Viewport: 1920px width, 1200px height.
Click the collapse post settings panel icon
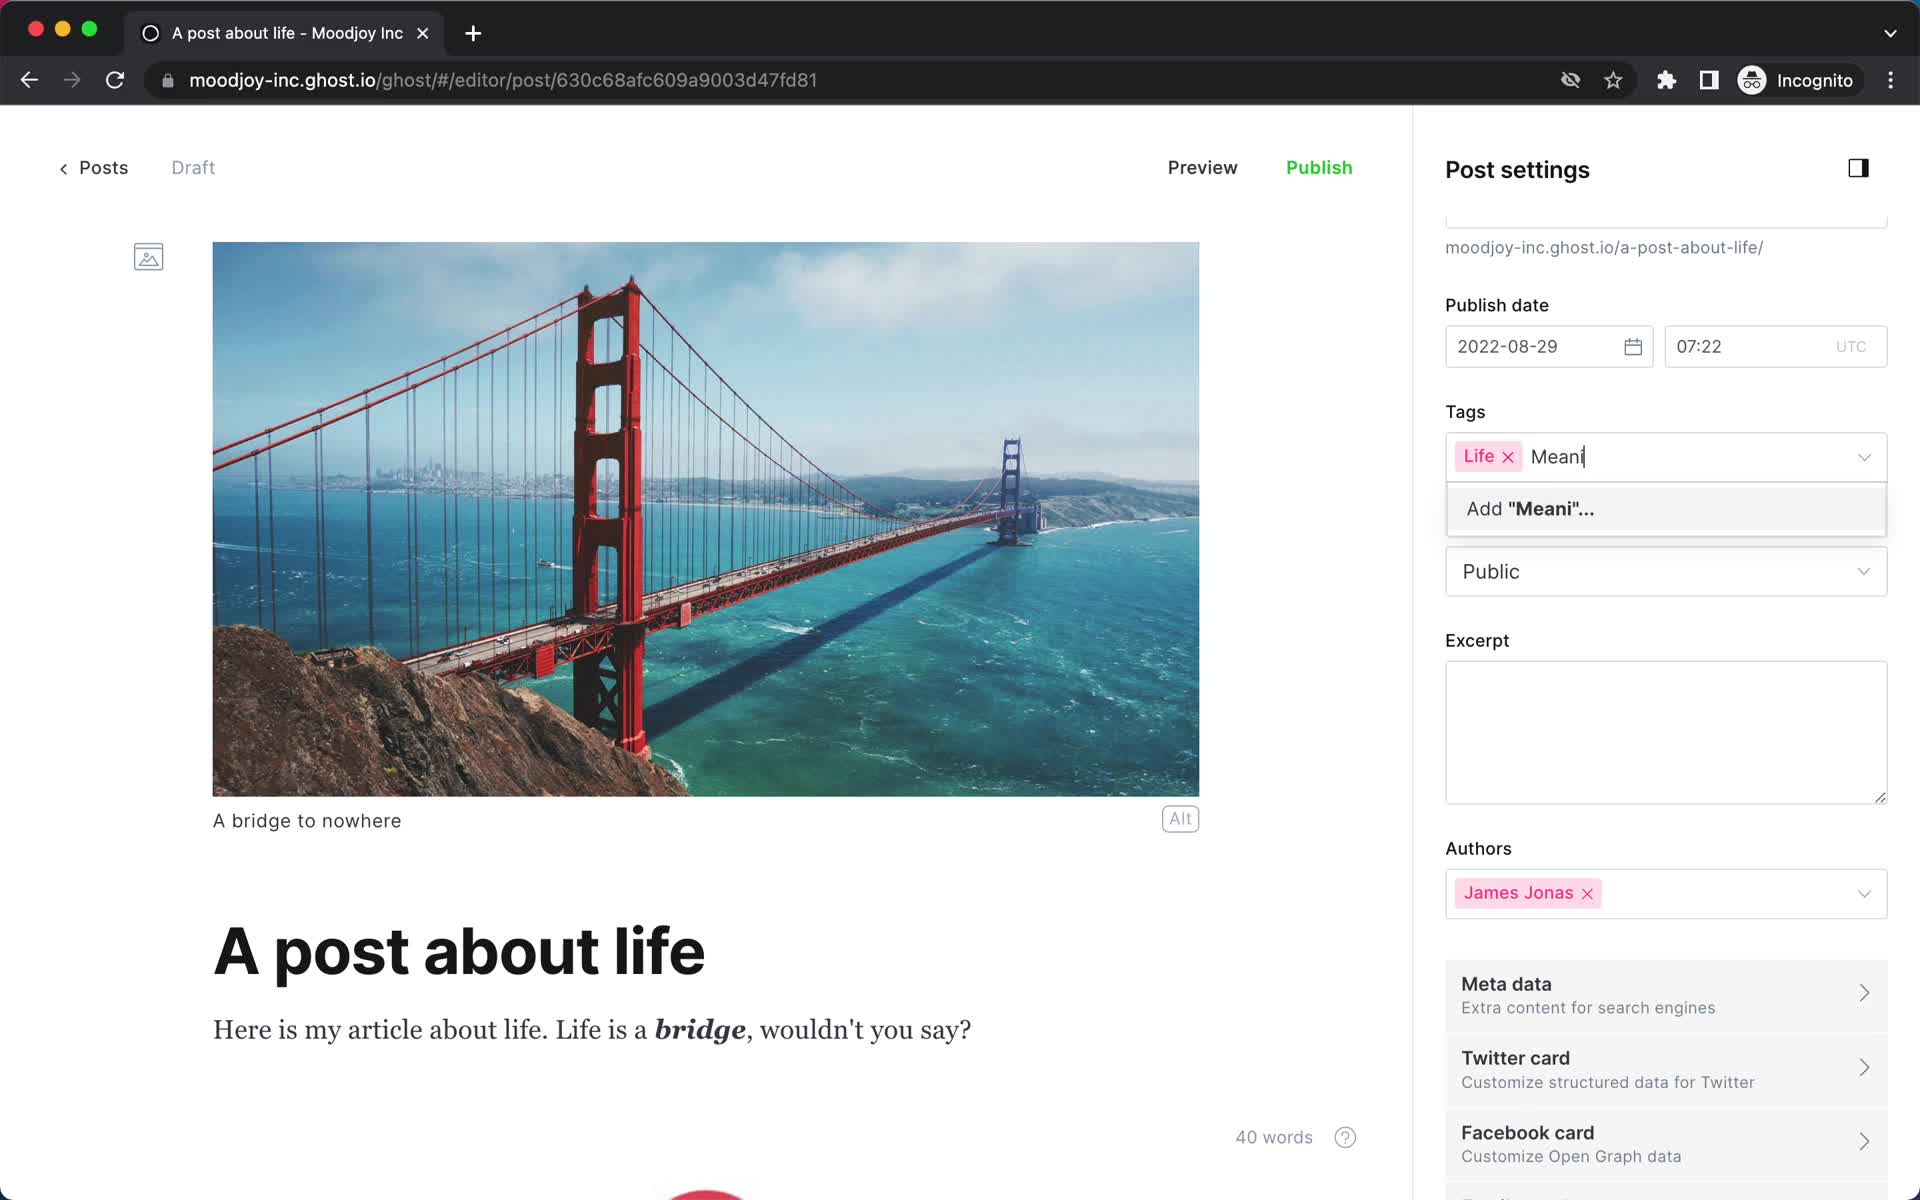[1858, 167]
